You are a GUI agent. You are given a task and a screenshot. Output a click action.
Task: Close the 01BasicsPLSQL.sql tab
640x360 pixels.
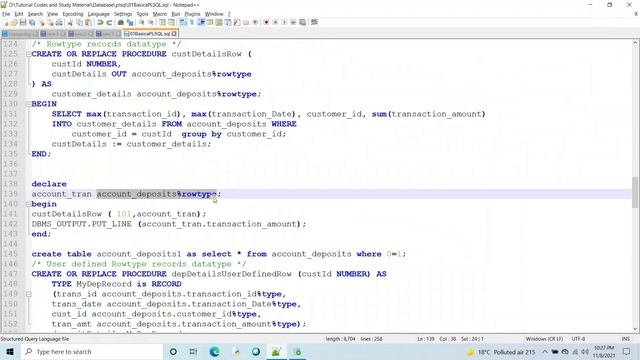tap(174, 34)
